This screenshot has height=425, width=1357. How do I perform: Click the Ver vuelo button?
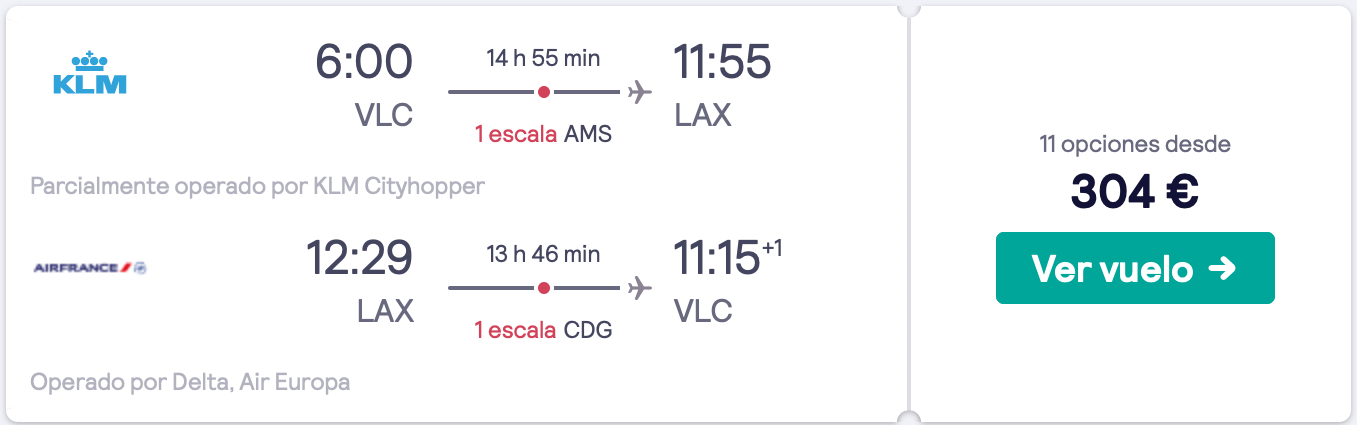point(1135,268)
